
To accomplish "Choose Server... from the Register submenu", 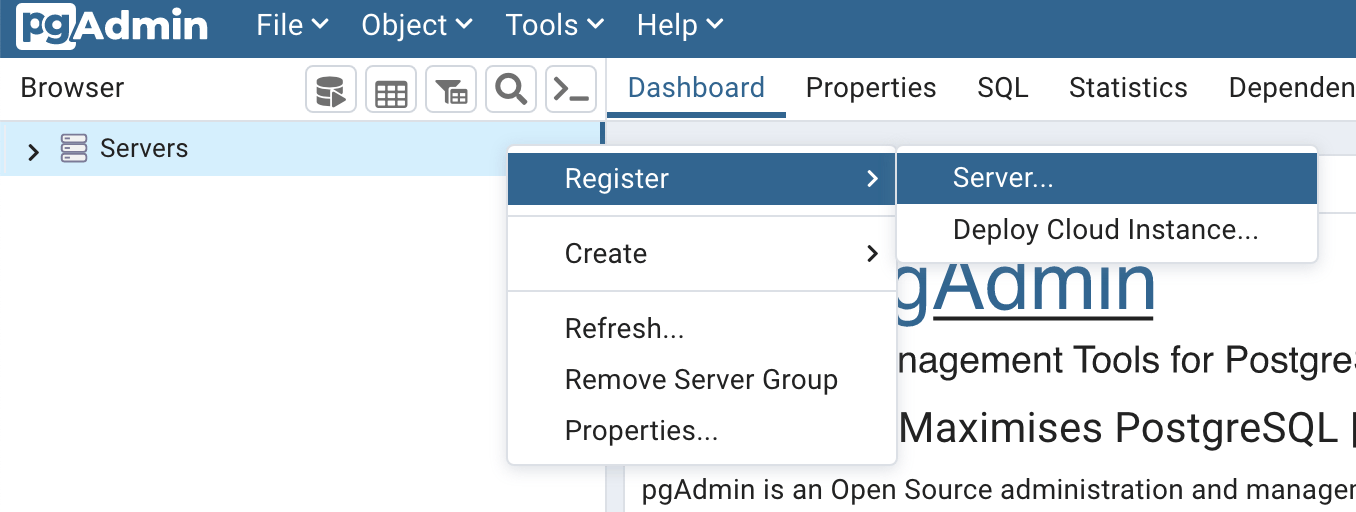I will tap(1107, 179).
